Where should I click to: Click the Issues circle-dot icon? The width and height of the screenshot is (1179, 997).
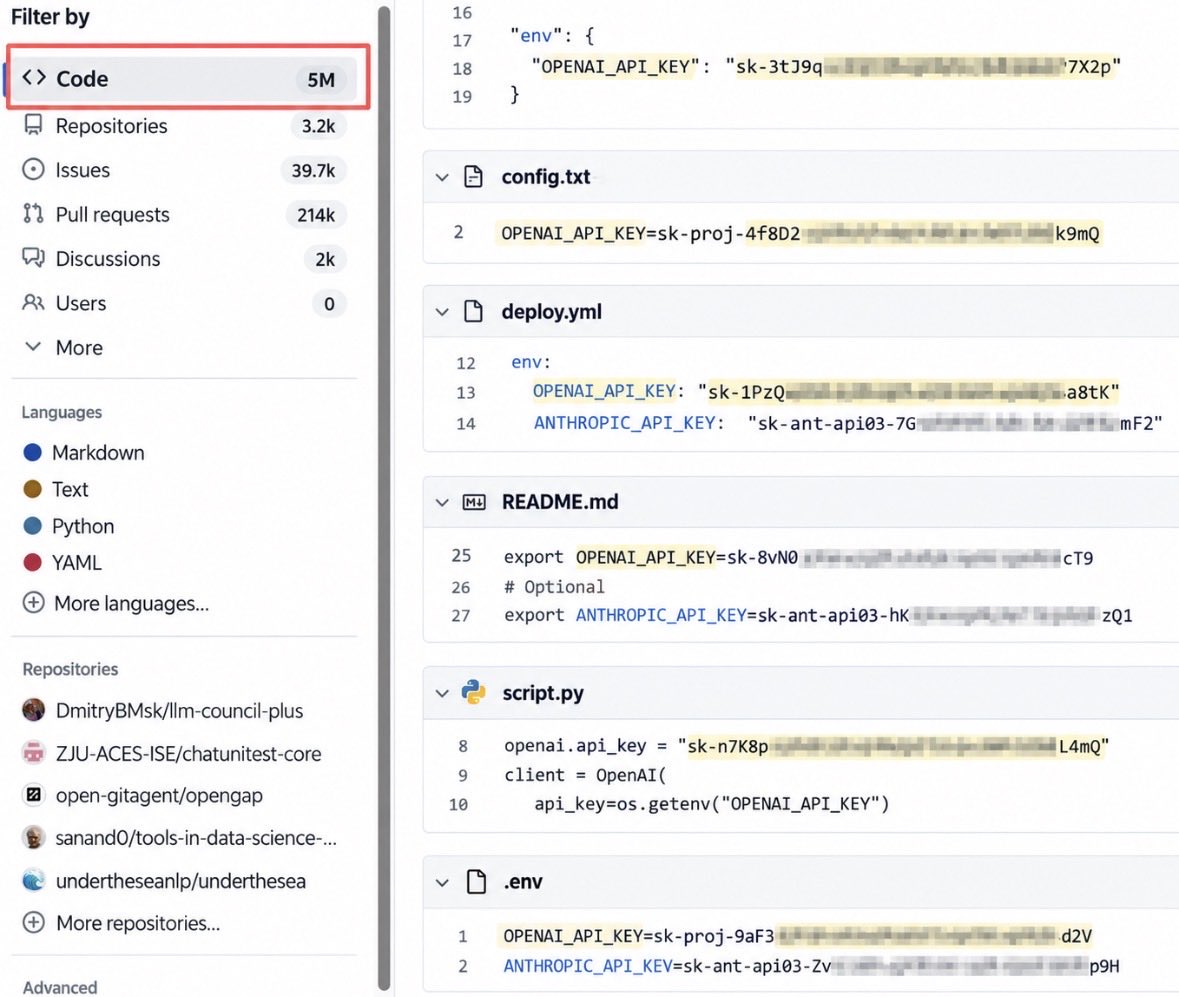(x=33, y=169)
